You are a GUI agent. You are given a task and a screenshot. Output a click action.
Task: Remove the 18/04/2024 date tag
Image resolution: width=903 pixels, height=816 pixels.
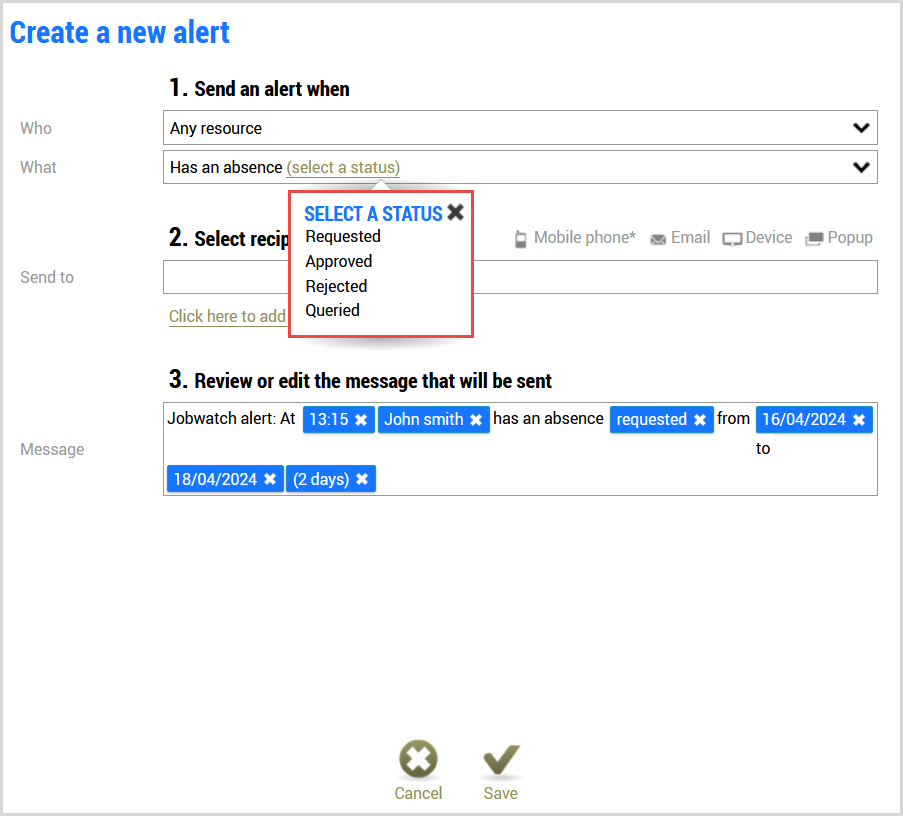[x=270, y=479]
